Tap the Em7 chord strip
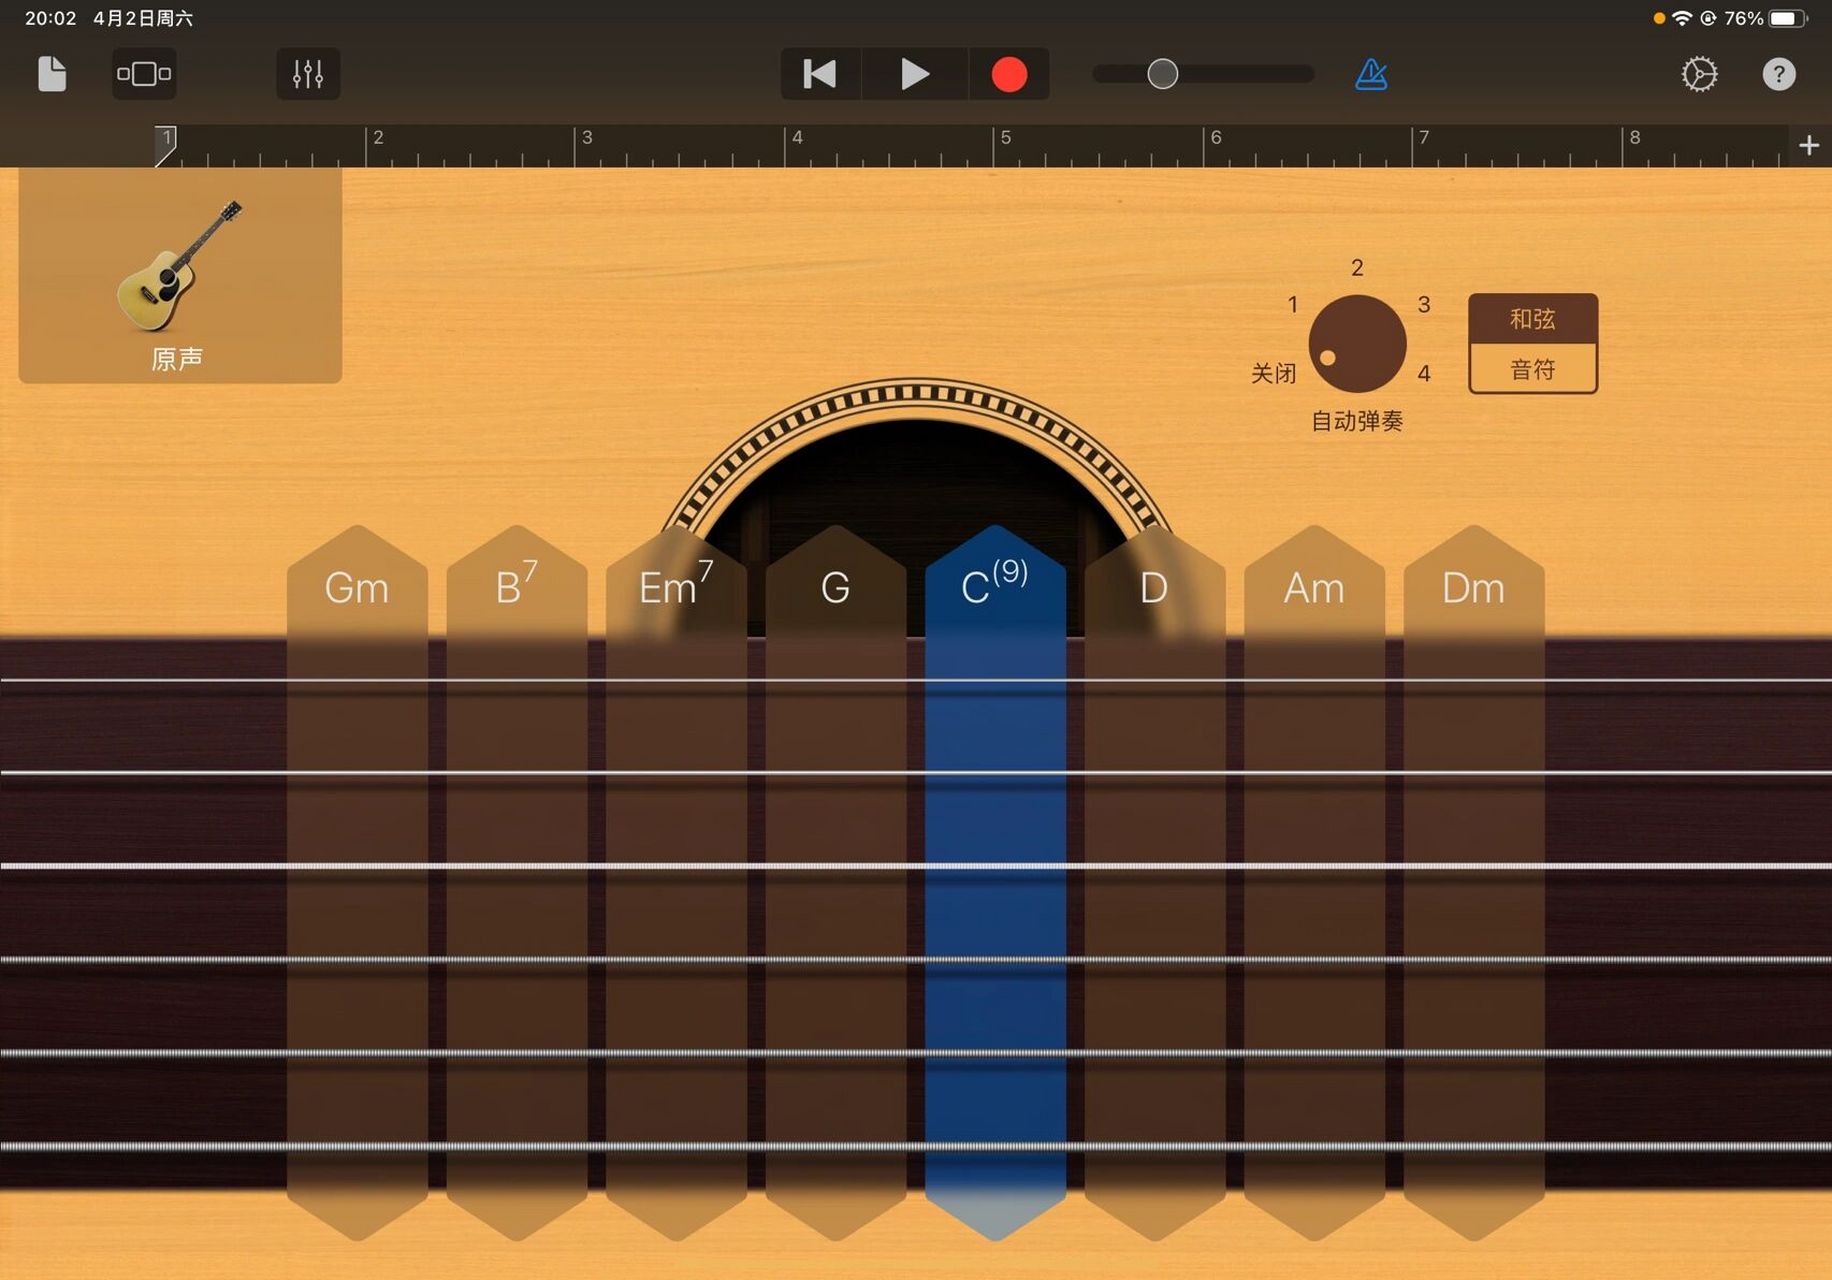The image size is (1832, 1280). click(676, 880)
